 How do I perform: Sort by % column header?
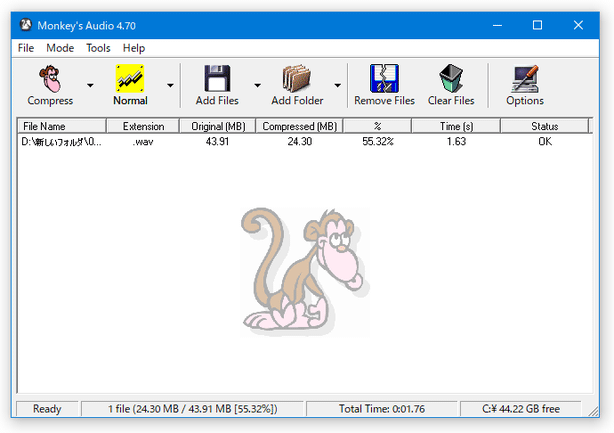click(377, 126)
